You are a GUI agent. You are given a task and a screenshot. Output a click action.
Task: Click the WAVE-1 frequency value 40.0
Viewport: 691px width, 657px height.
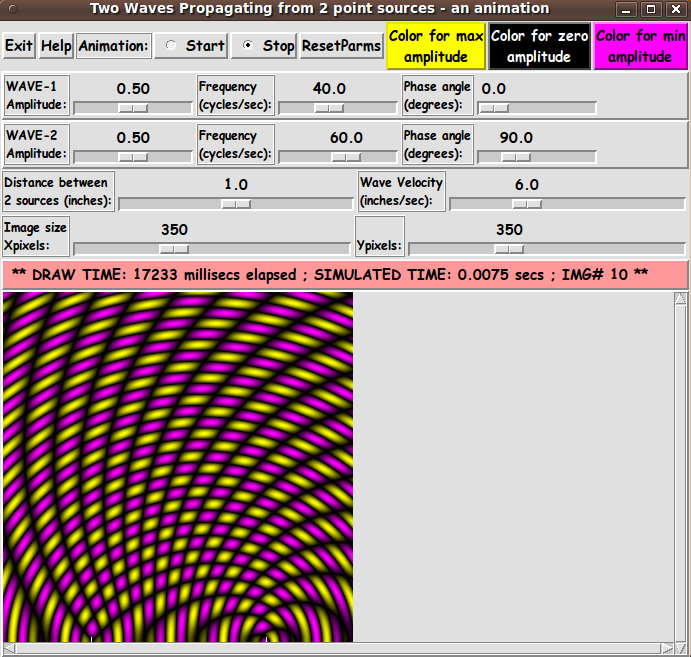[x=329, y=89]
